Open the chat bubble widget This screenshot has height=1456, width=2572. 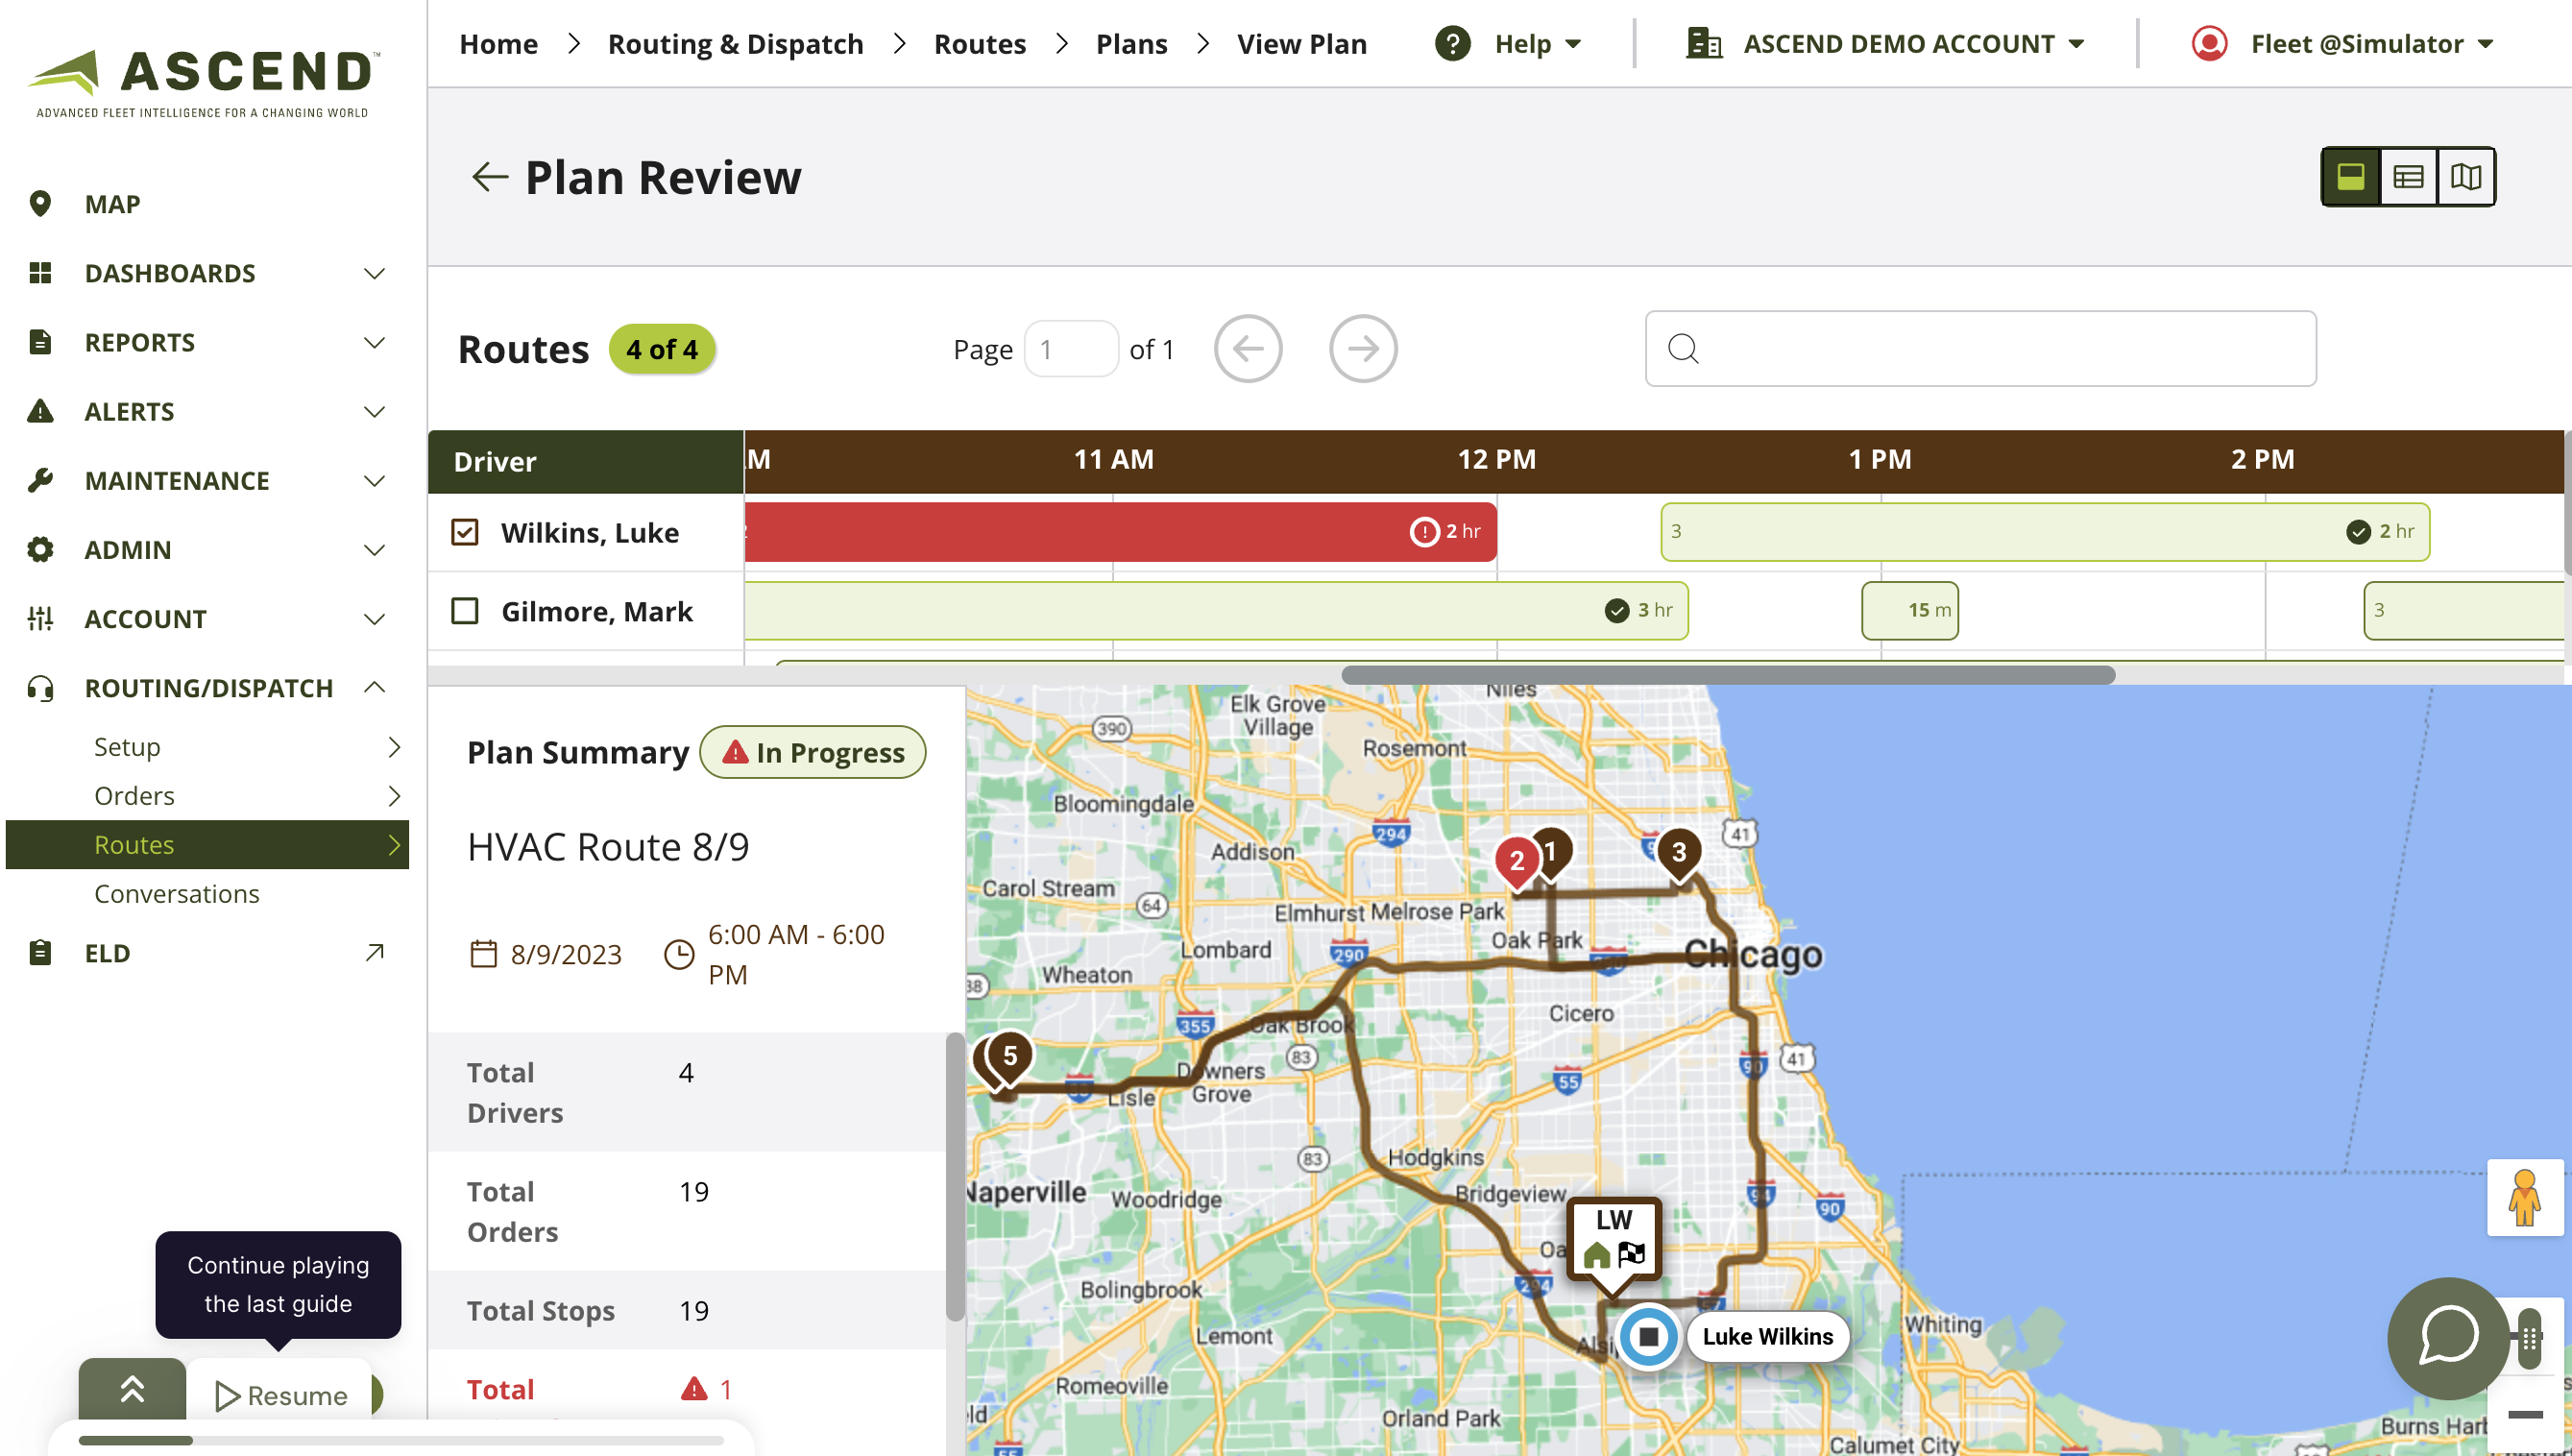pyautogui.click(x=2448, y=1337)
